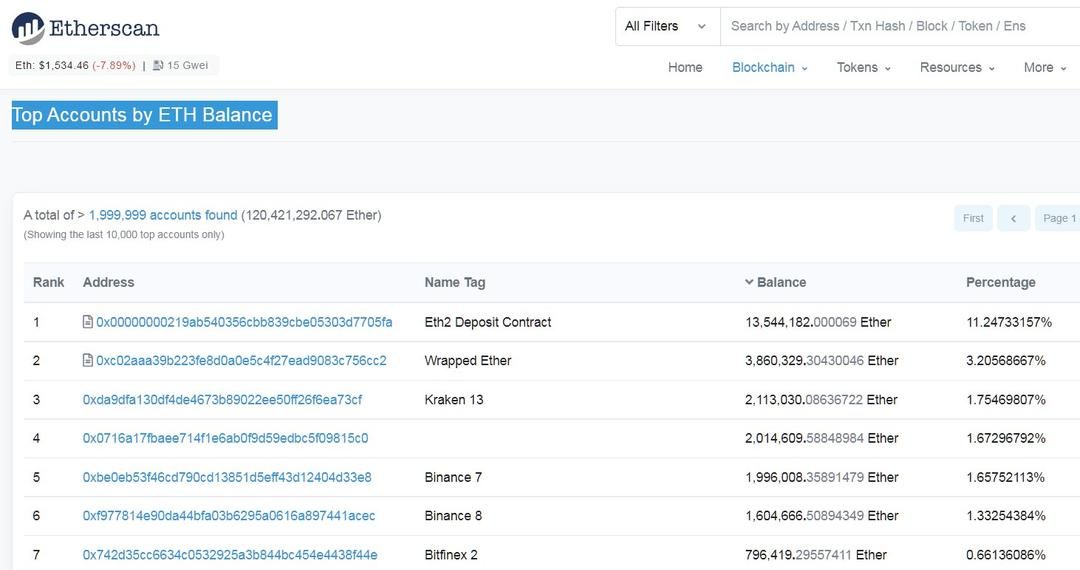The width and height of the screenshot is (1080, 570).
Task: Click balance 796,419.29557411 Ether
Action: coord(816,555)
